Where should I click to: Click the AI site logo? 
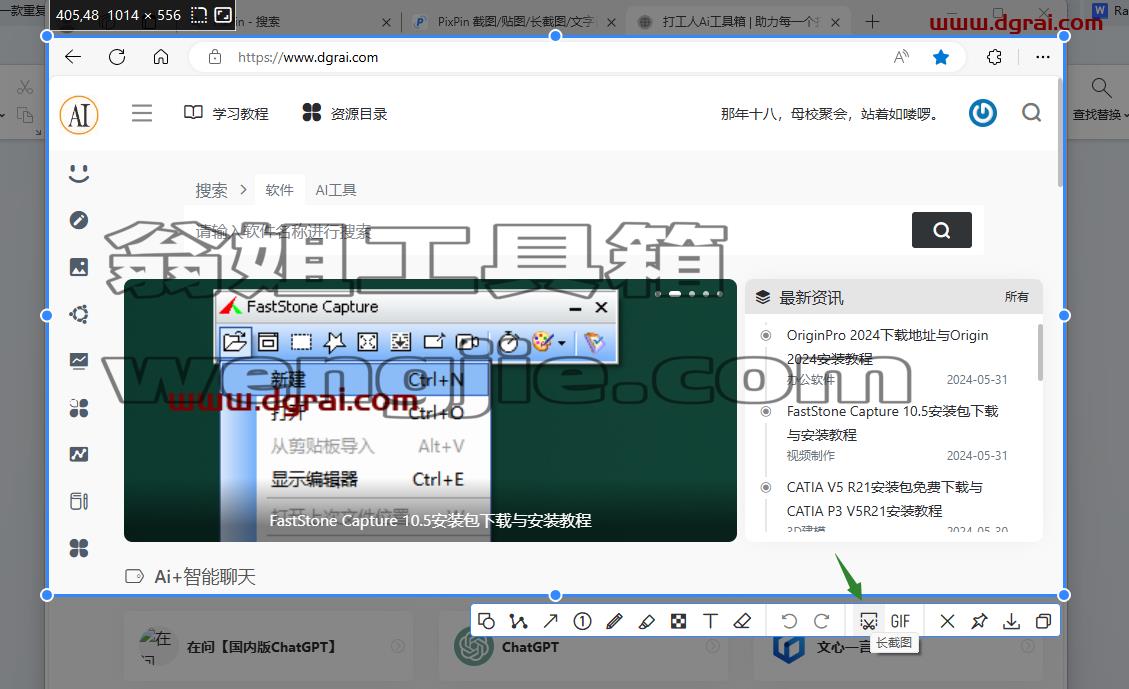coord(79,115)
